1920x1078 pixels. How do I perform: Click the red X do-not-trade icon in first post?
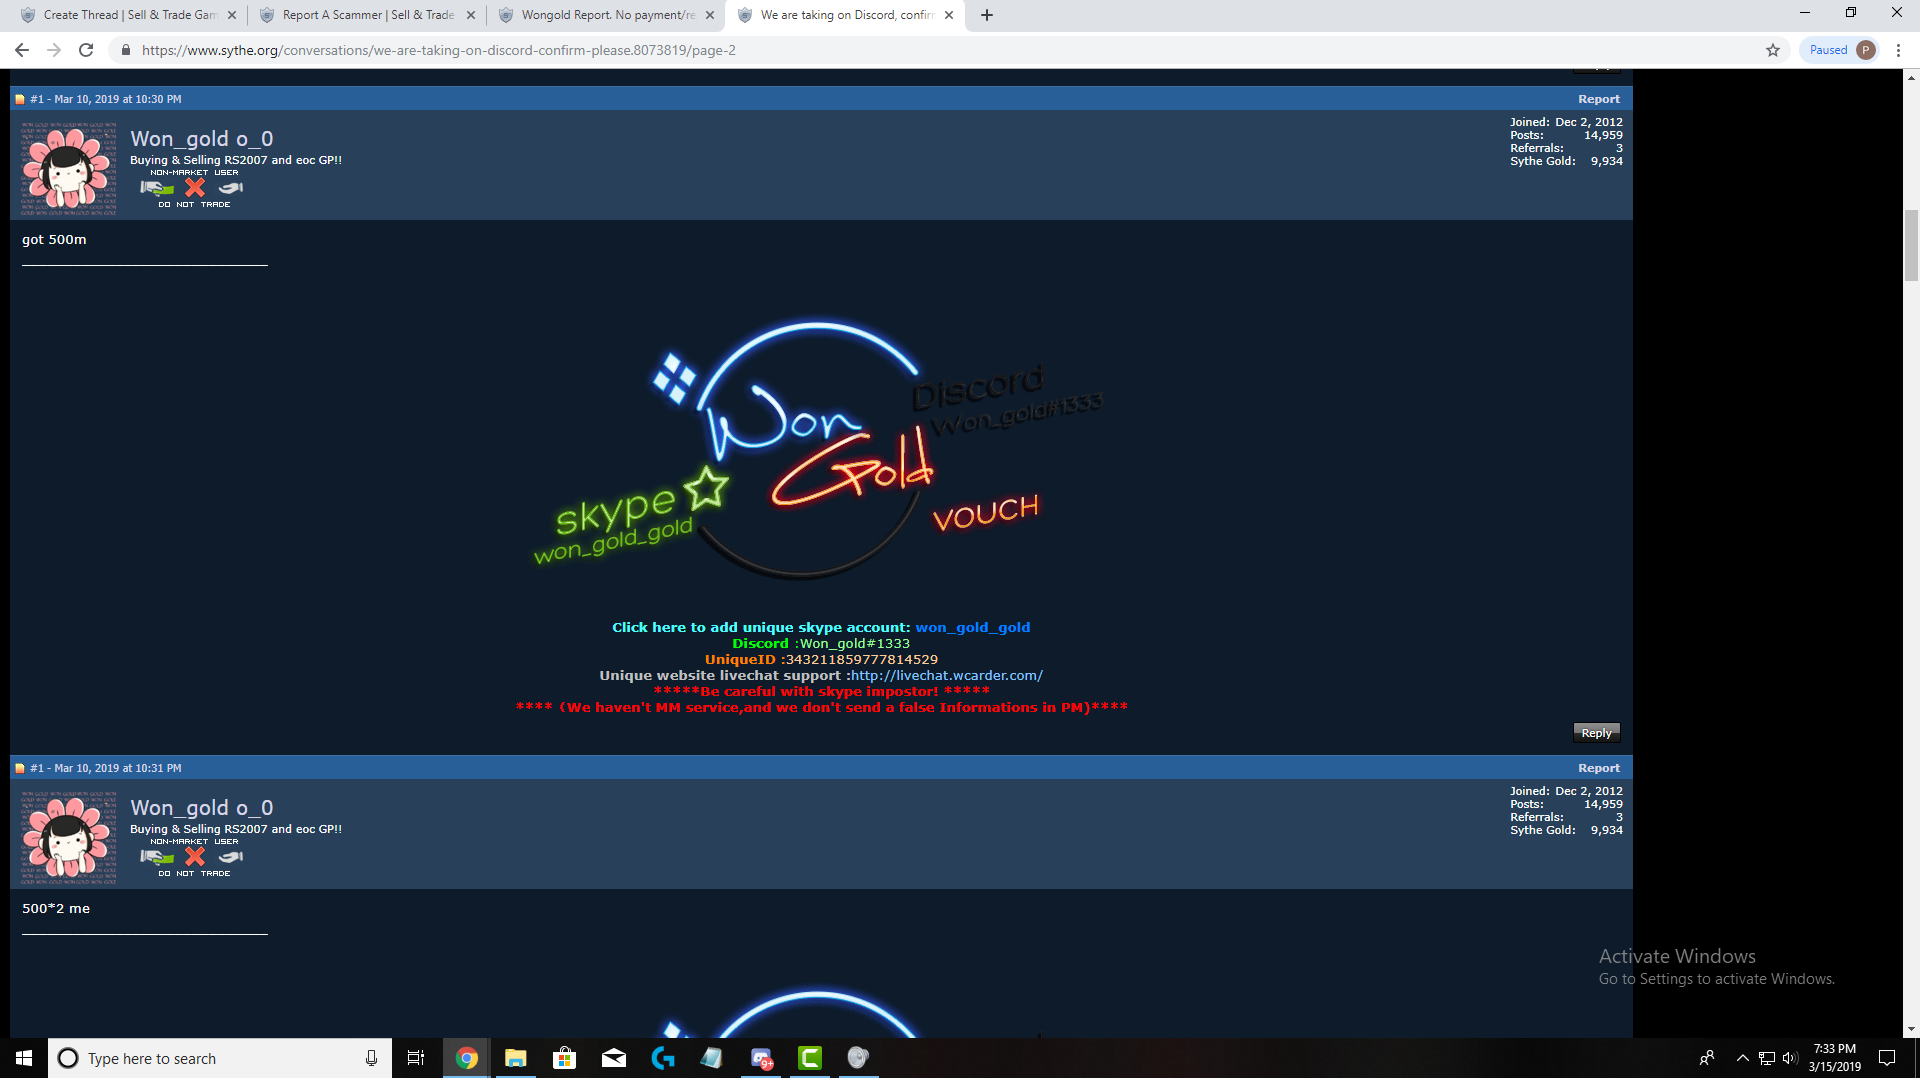click(x=195, y=188)
